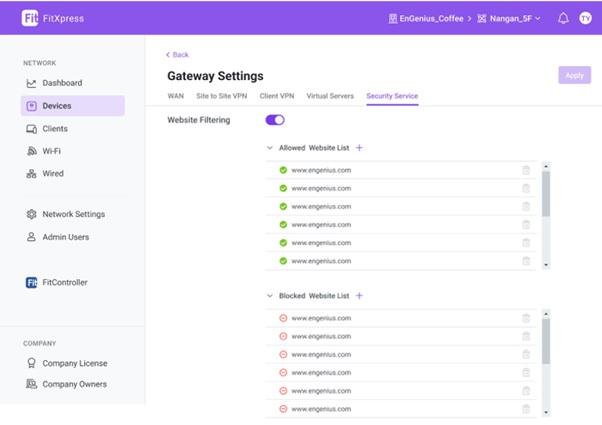
Task: Switch to the Site to Site VPN tab
Action: 222,96
